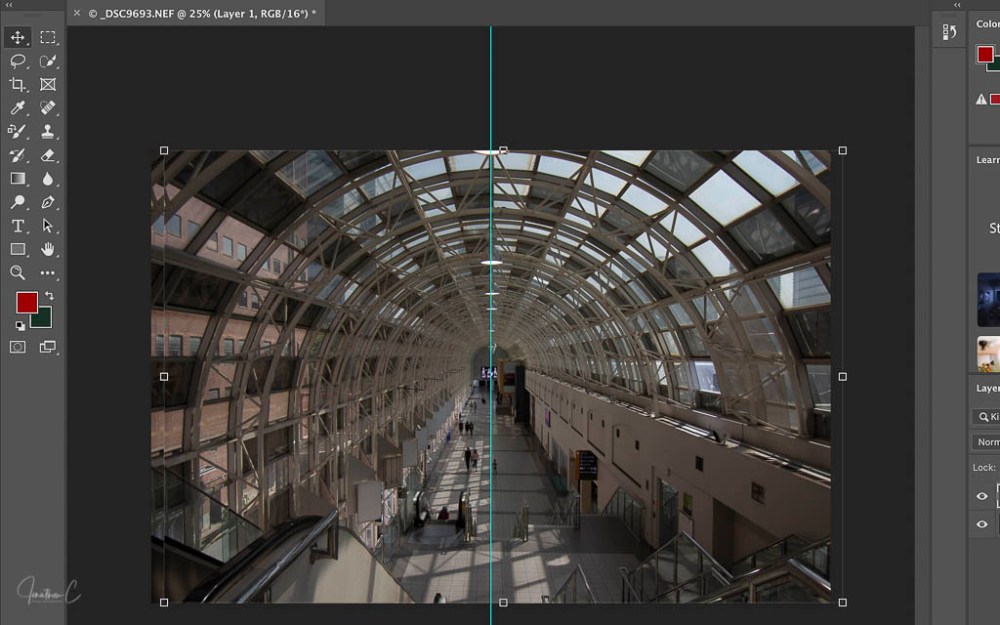Select the Crop tool
This screenshot has height=625, width=1000.
16,84
